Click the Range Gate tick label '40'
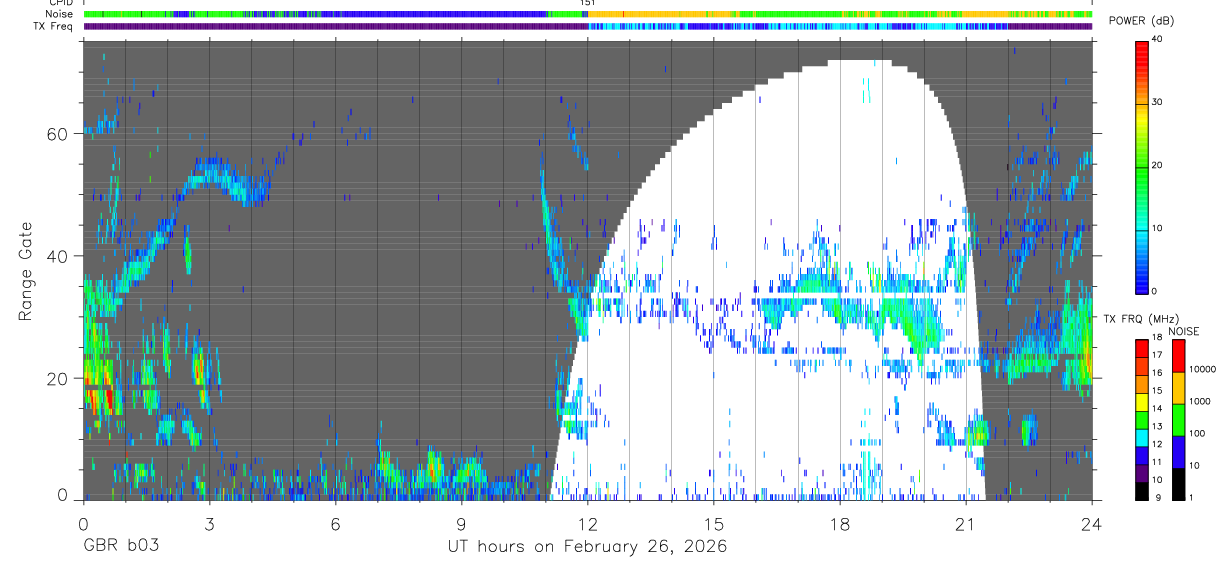1228x567 pixels. pyautogui.click(x=56, y=256)
